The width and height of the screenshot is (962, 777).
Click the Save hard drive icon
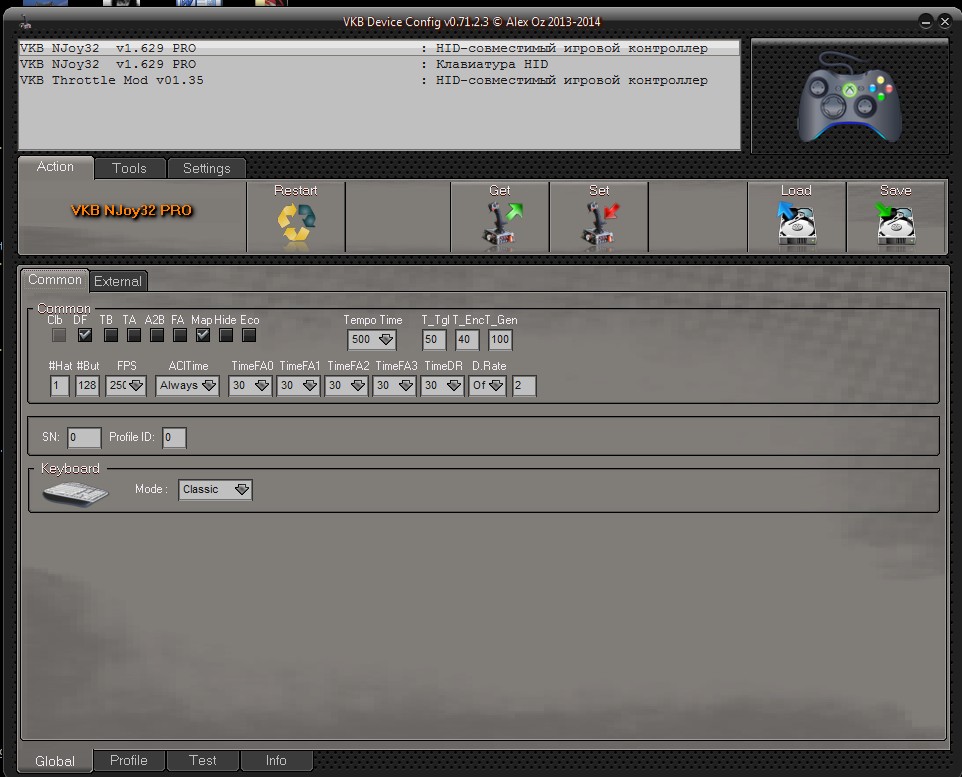pos(895,223)
